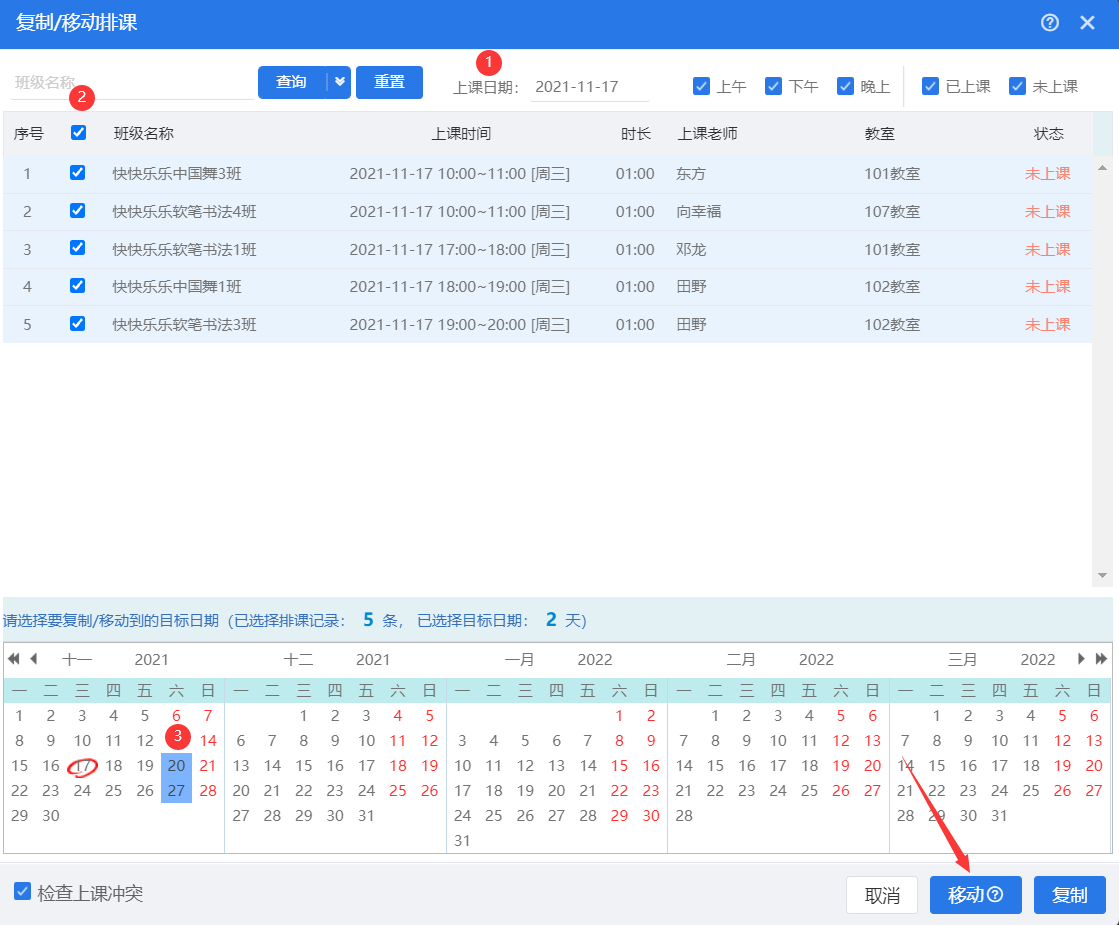The width and height of the screenshot is (1119, 925).
Task: Click the 未上课 status in row 5
Action: [1048, 324]
